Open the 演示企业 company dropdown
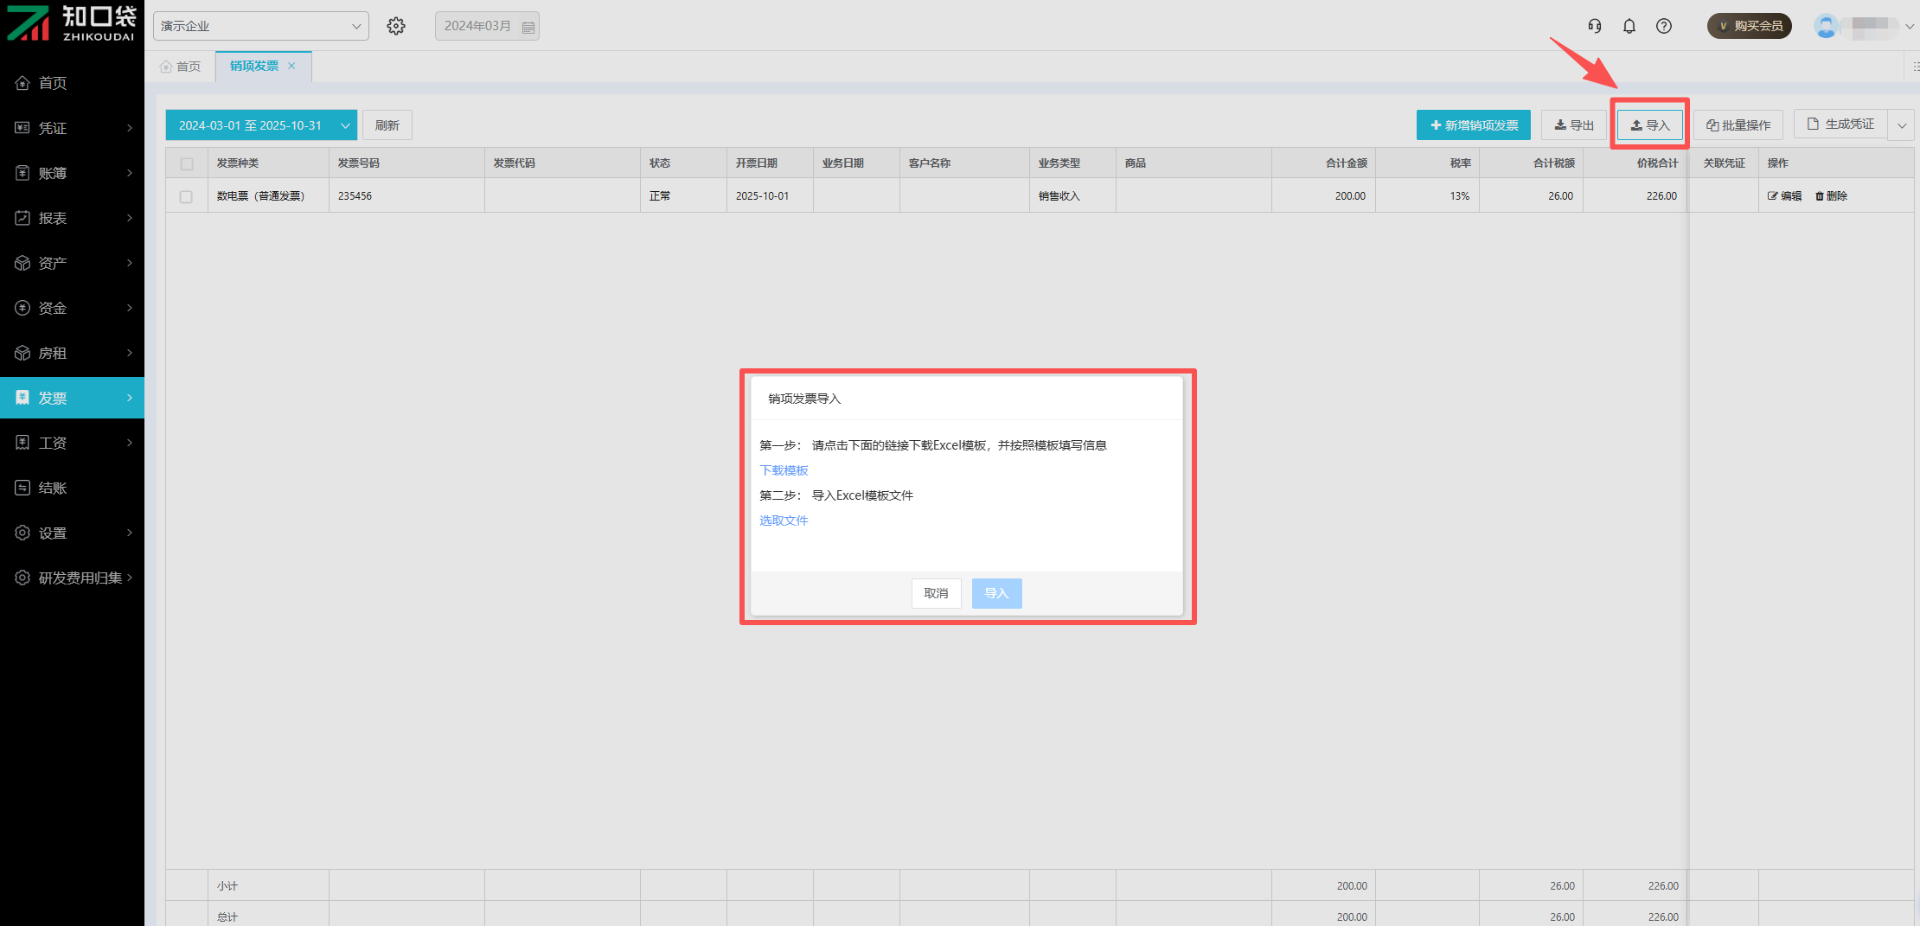The image size is (1920, 926). [x=260, y=26]
